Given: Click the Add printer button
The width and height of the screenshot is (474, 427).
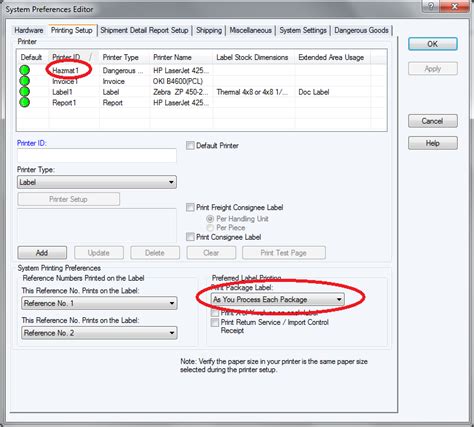Looking at the screenshot, I should tap(42, 253).
